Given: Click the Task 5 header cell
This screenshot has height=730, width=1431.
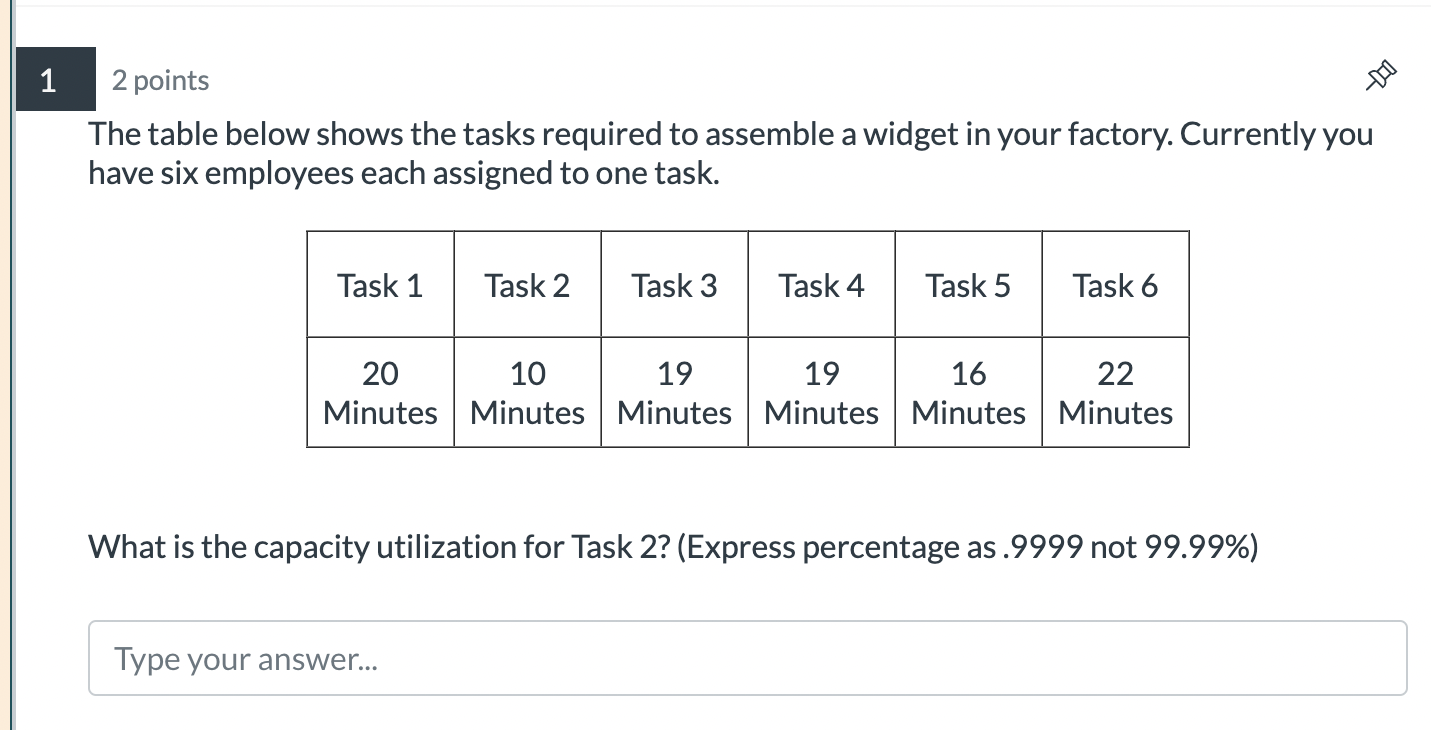Looking at the screenshot, I should (968, 285).
